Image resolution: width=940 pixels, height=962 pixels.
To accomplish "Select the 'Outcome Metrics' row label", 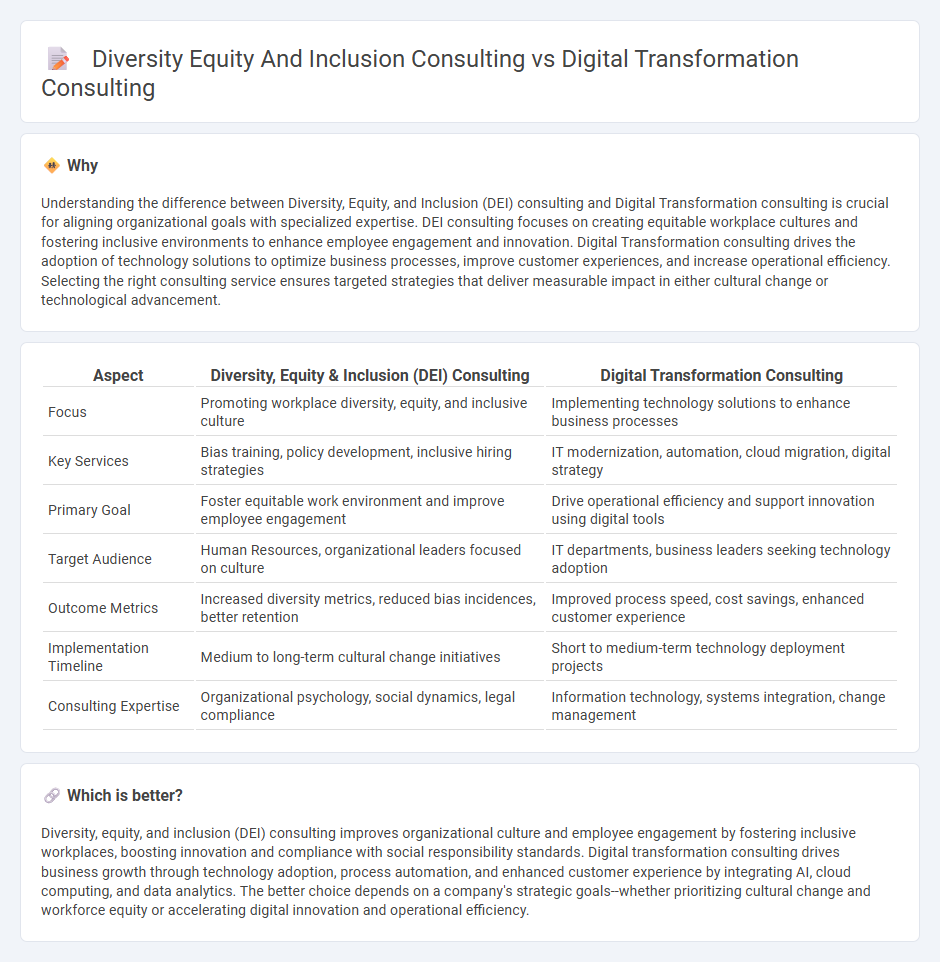I will tap(103, 609).
